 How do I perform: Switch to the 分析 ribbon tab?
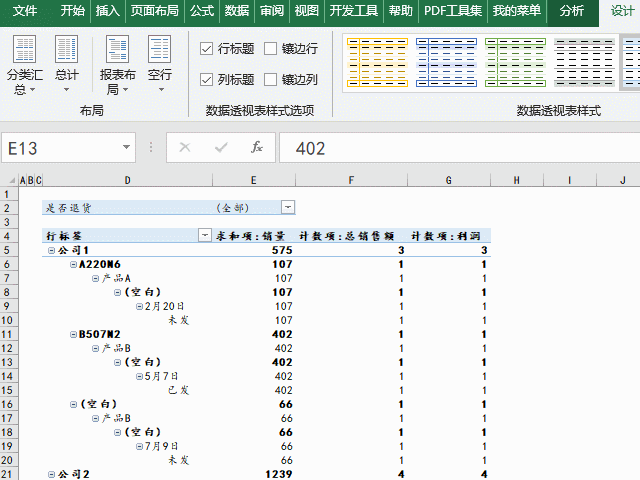point(572,11)
